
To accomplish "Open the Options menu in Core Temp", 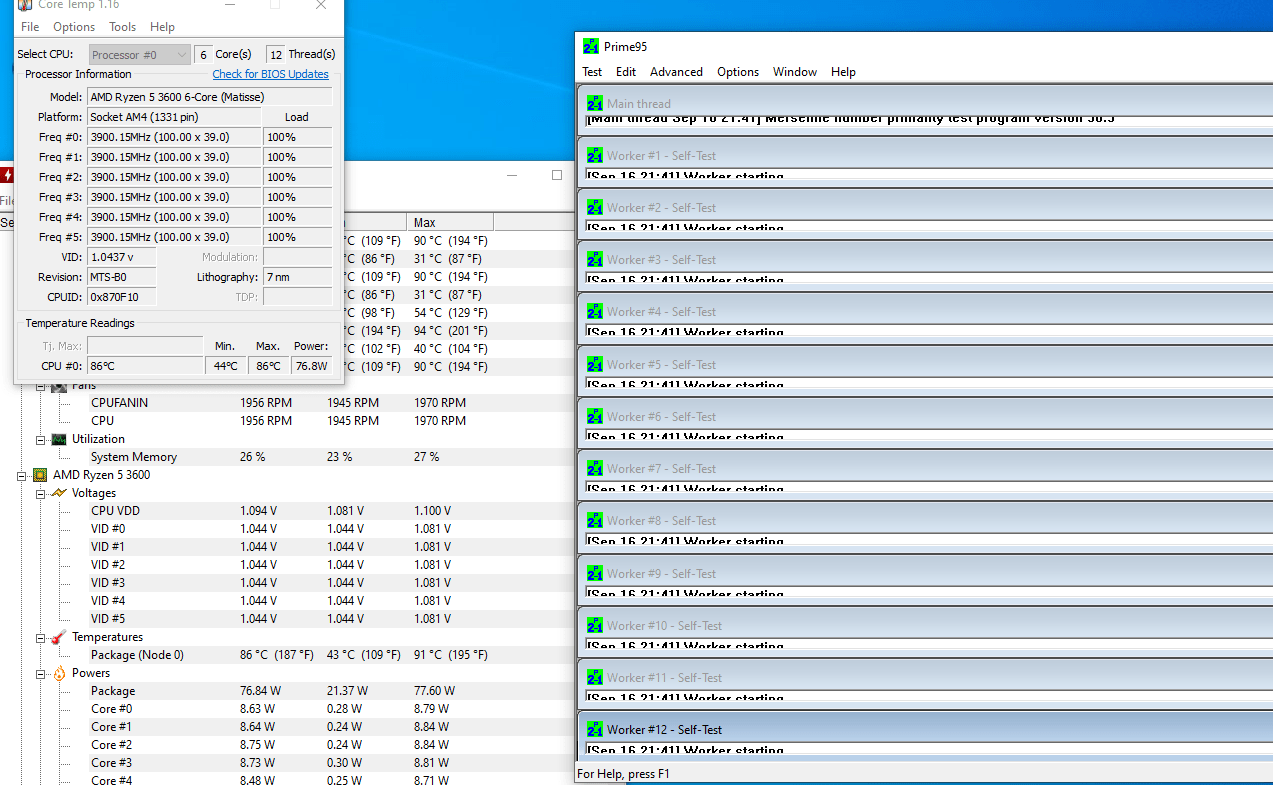I will pyautogui.click(x=74, y=27).
